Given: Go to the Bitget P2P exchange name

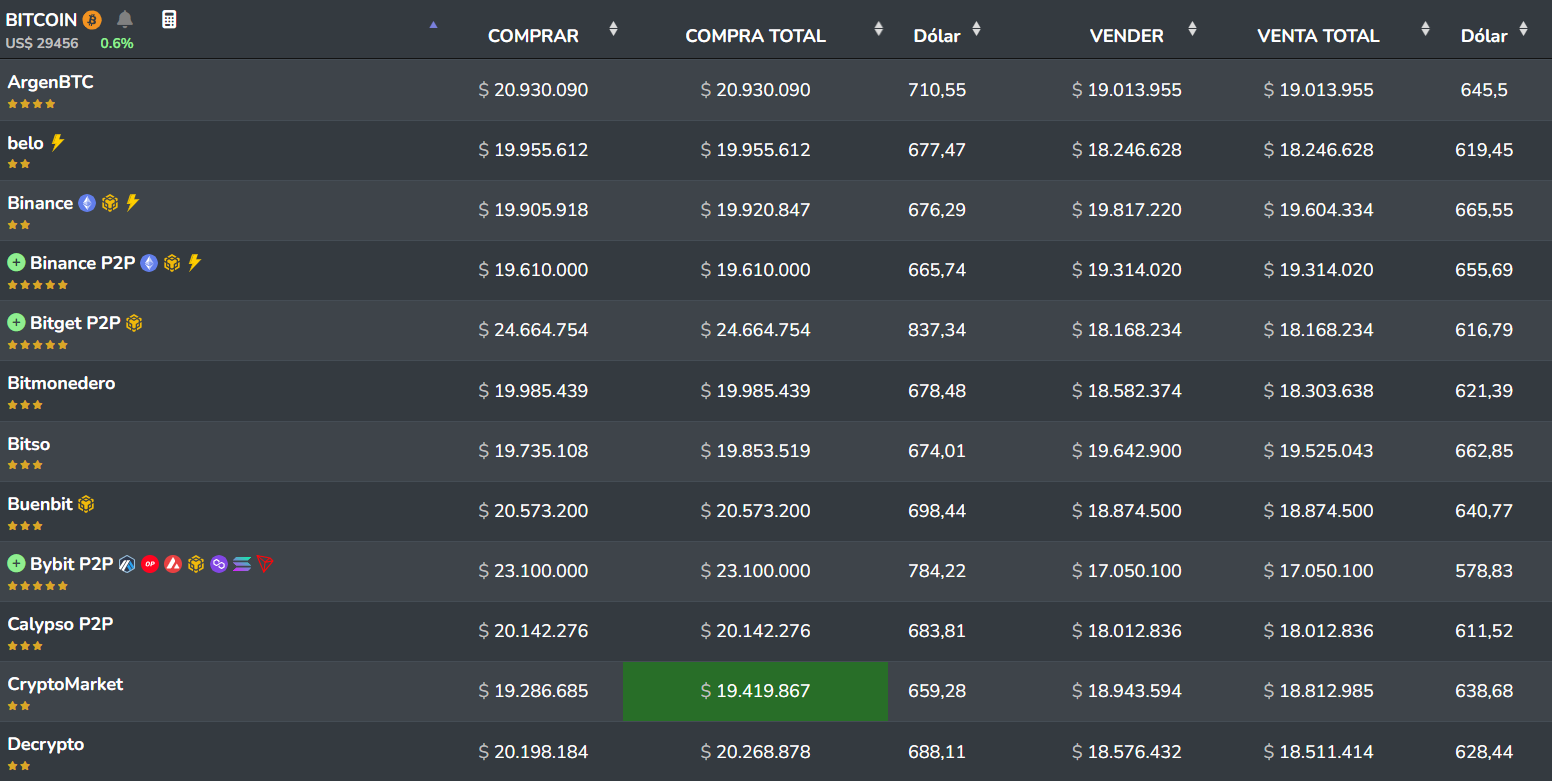Looking at the screenshot, I should (x=75, y=323).
